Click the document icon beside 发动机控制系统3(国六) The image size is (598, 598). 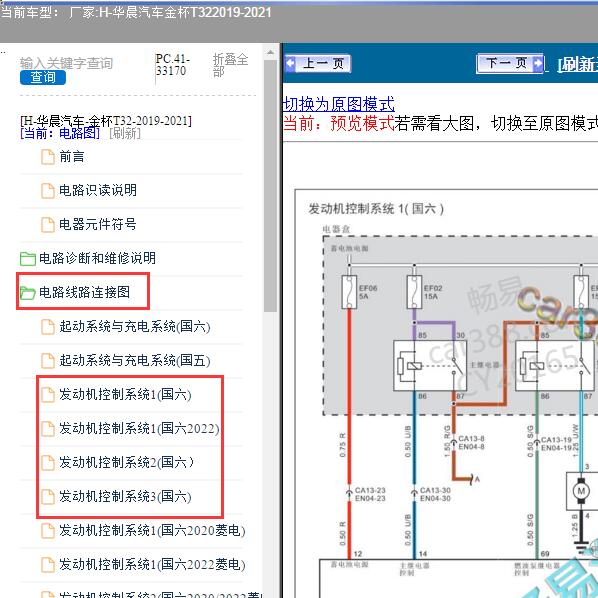pyautogui.click(x=48, y=497)
